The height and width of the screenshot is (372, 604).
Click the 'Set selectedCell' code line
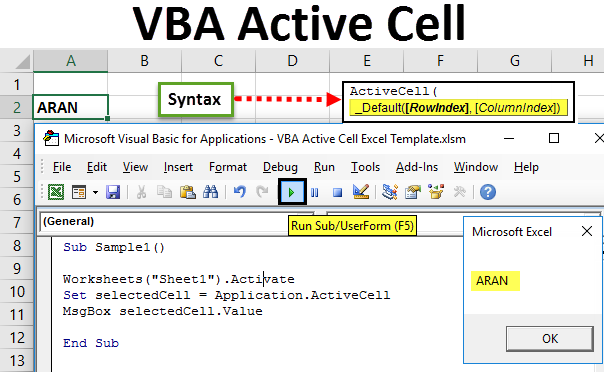tap(227, 295)
